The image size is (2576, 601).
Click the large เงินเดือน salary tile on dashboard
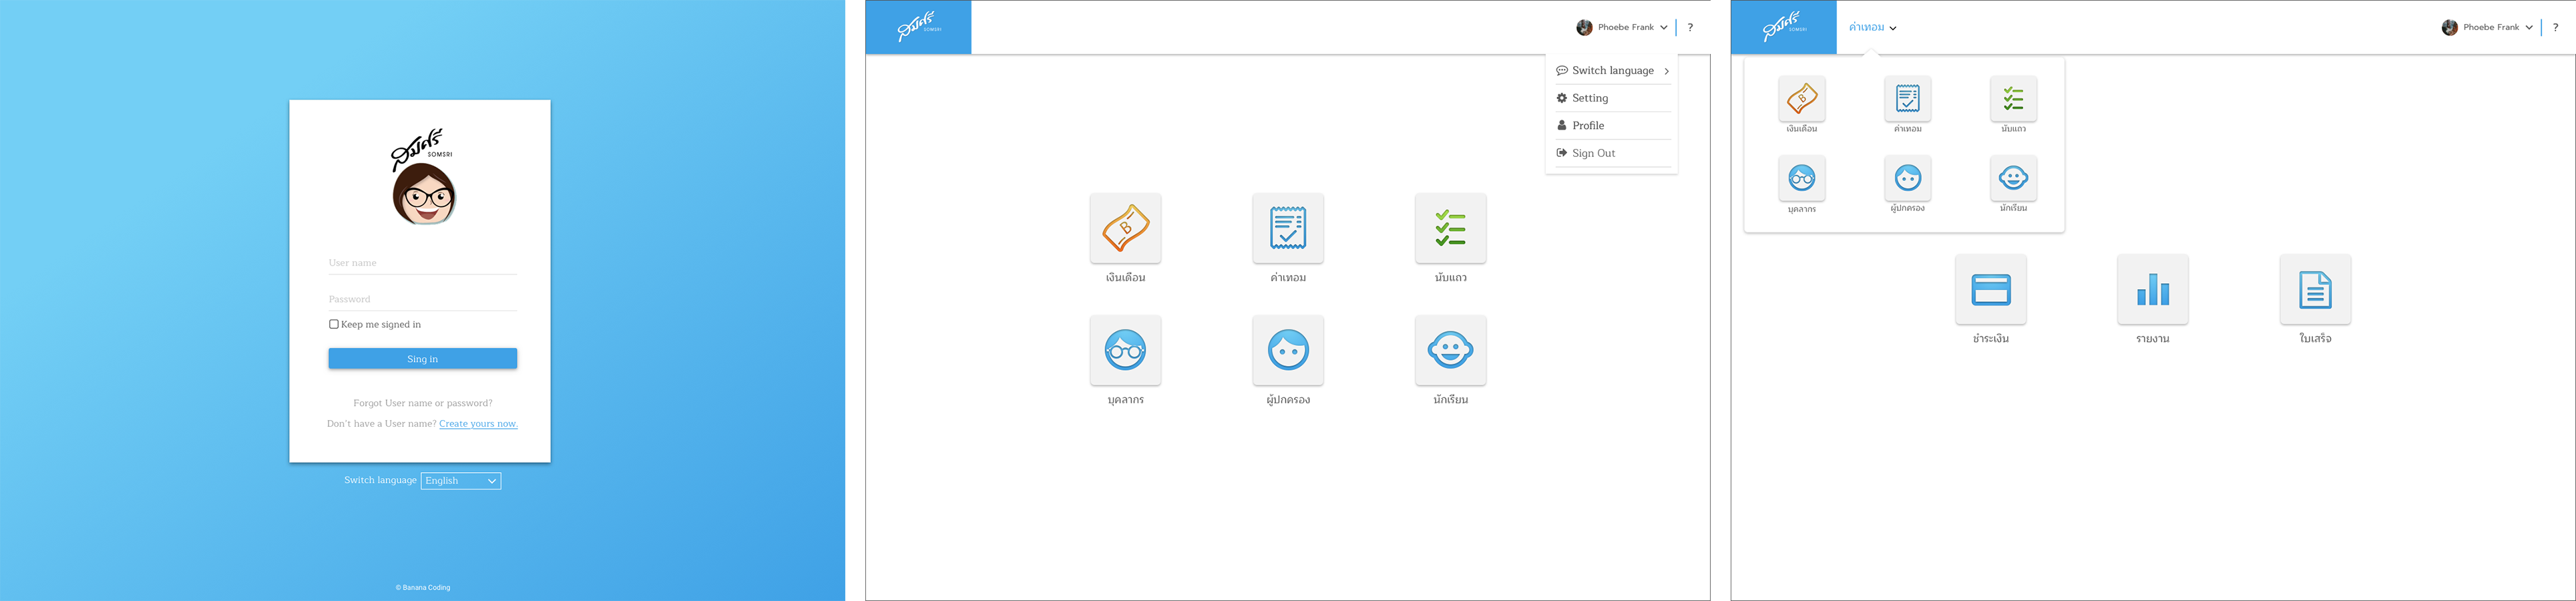(x=1125, y=228)
